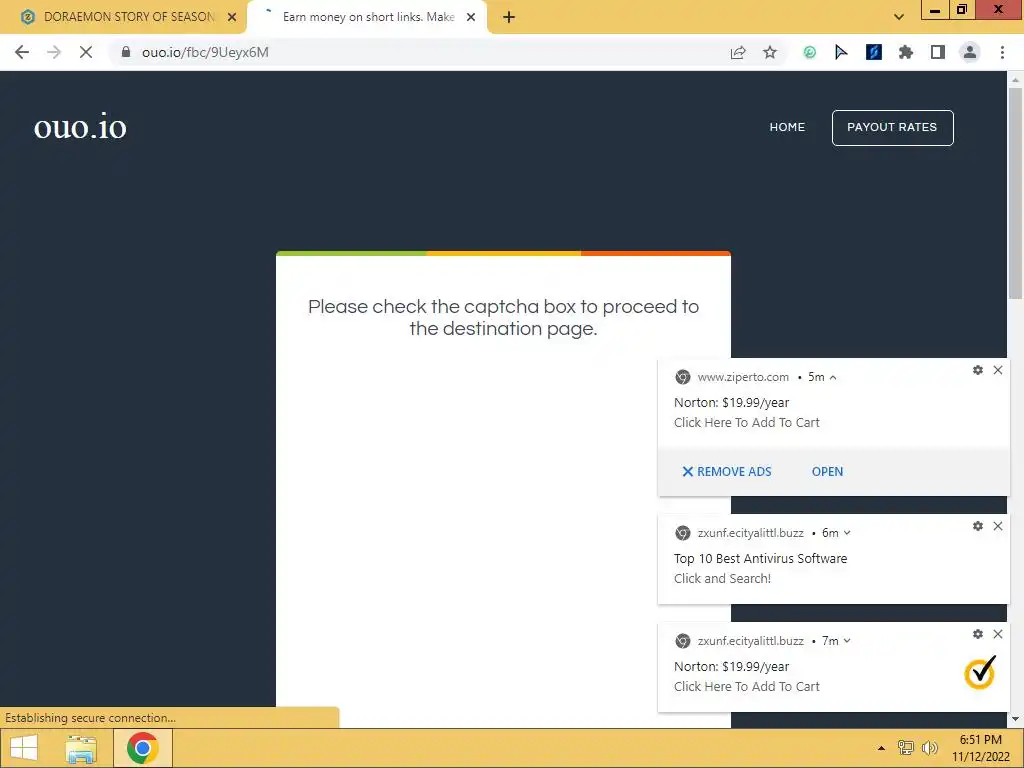This screenshot has width=1024, height=768.
Task: Collapse the ziperto.com notification chevron
Action: click(x=833, y=377)
